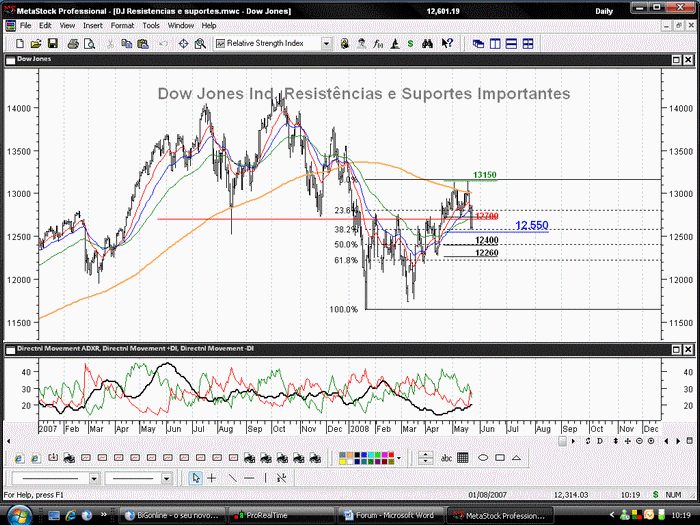
Task: Click the New file icon in toolbar
Action: click(20, 44)
